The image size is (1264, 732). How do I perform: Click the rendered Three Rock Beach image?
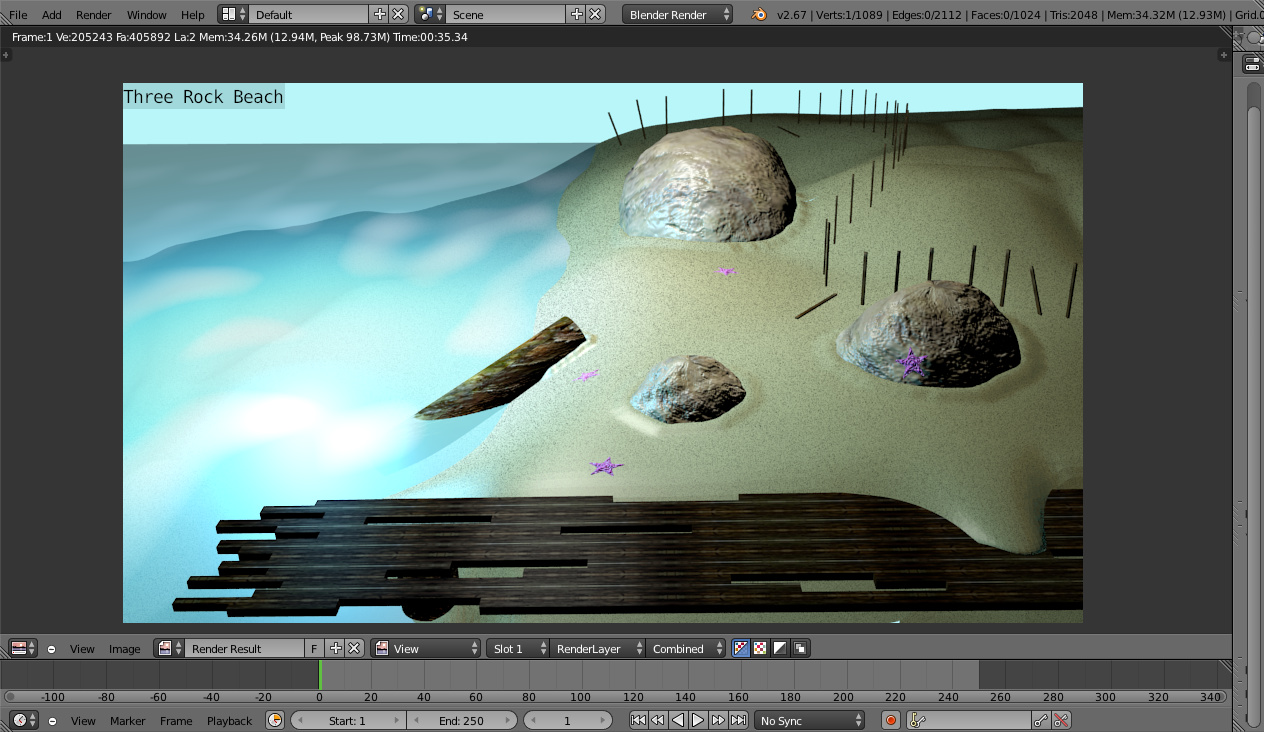coord(603,353)
